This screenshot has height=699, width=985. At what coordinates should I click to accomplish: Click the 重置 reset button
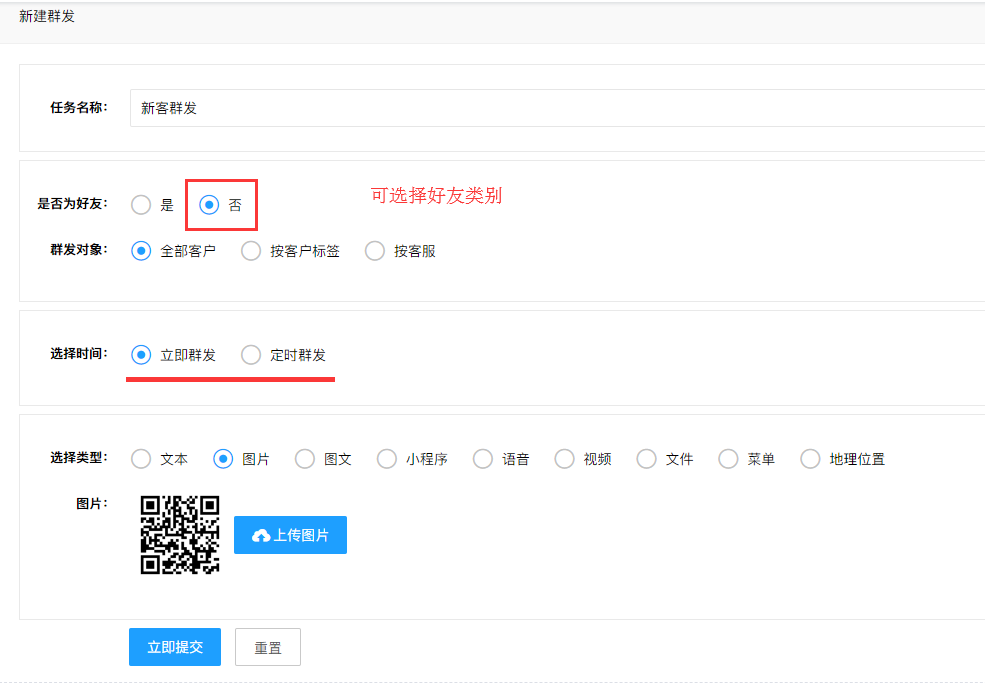[268, 647]
